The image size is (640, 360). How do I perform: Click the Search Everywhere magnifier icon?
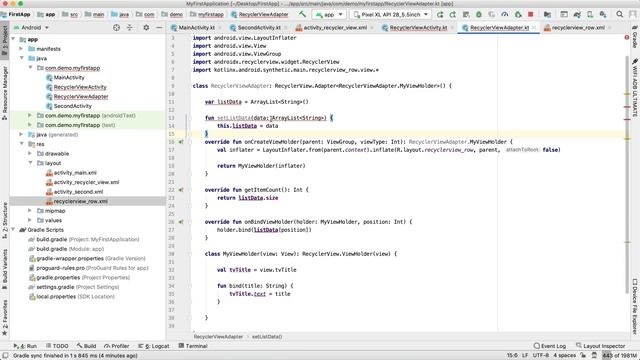click(x=620, y=14)
